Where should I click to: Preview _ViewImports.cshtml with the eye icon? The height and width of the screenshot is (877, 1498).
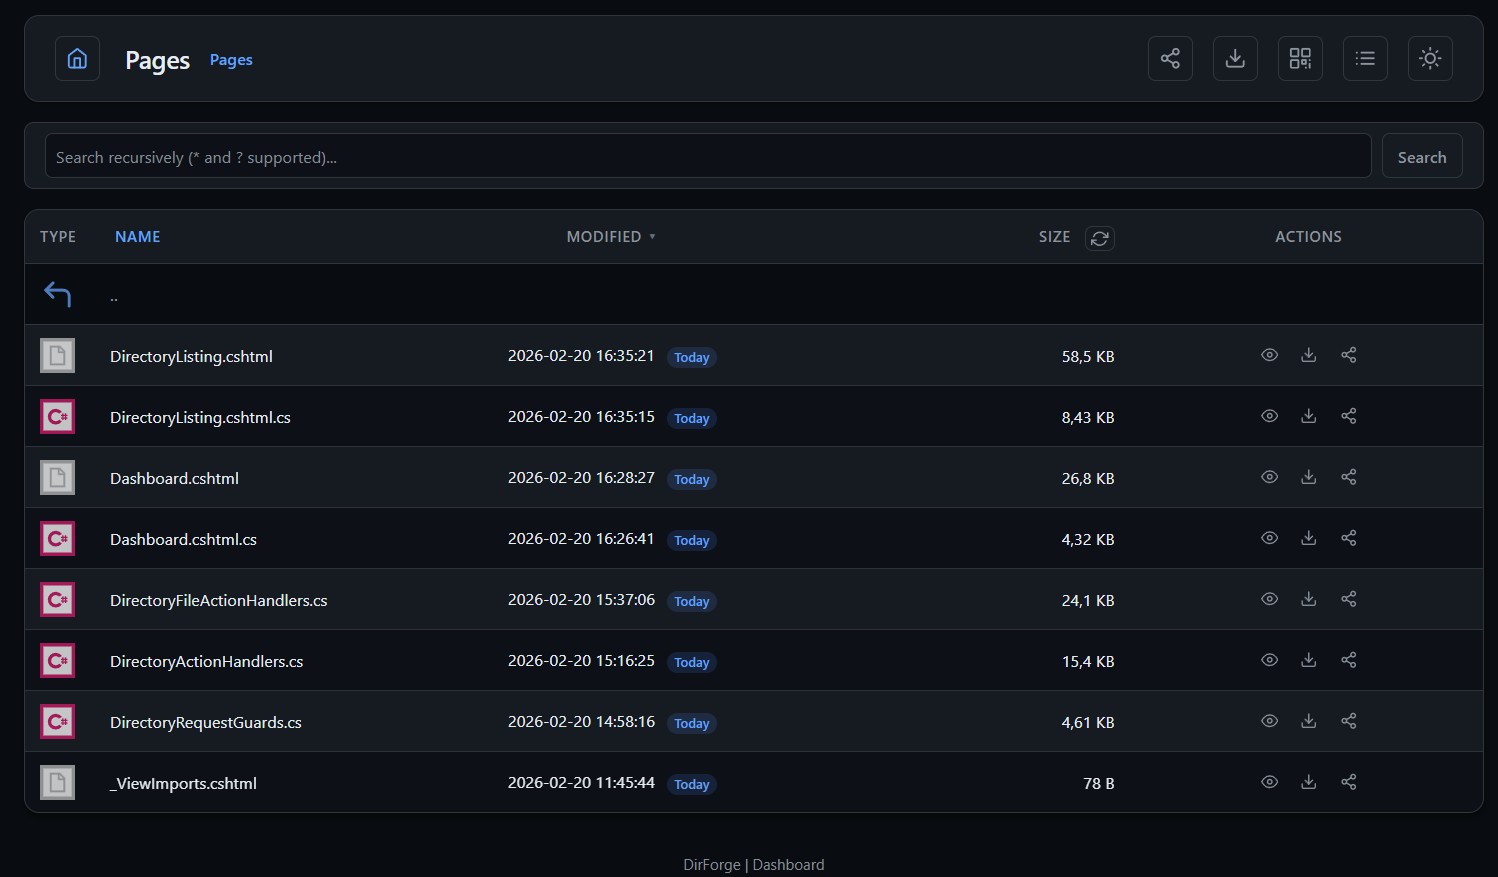tap(1269, 782)
